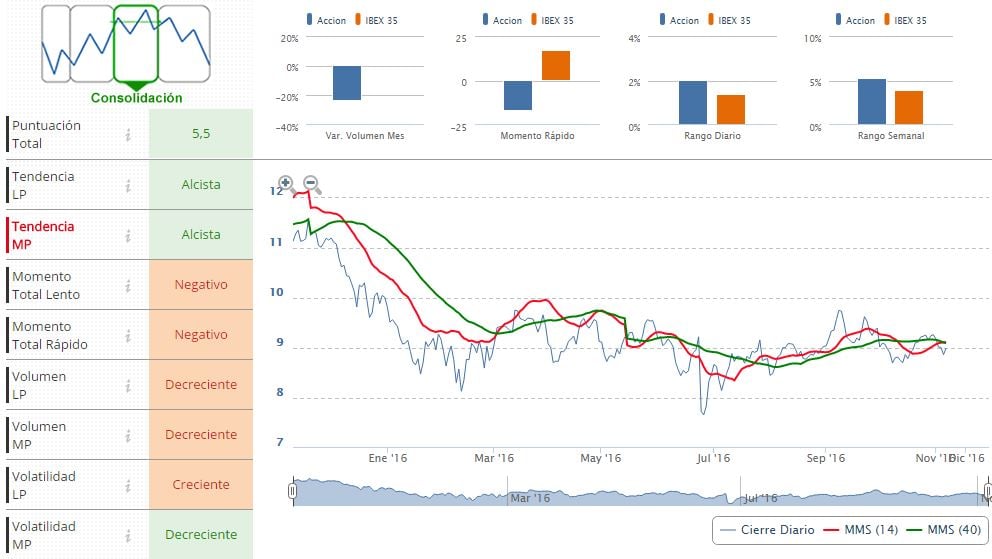Screen dimensions: 992x559
Task: Click the Negativo value for Momento Total Rápido
Action: tap(200, 335)
